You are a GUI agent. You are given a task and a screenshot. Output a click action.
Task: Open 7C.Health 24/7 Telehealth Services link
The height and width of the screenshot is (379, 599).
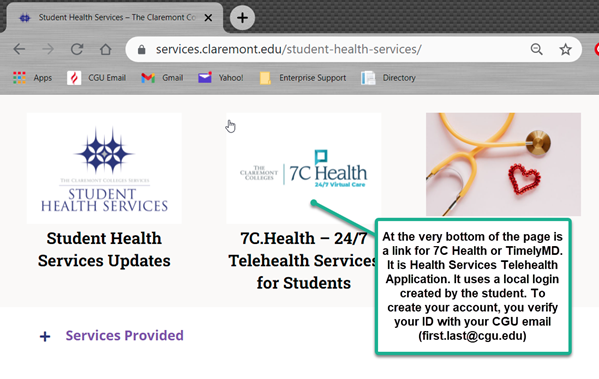303,261
